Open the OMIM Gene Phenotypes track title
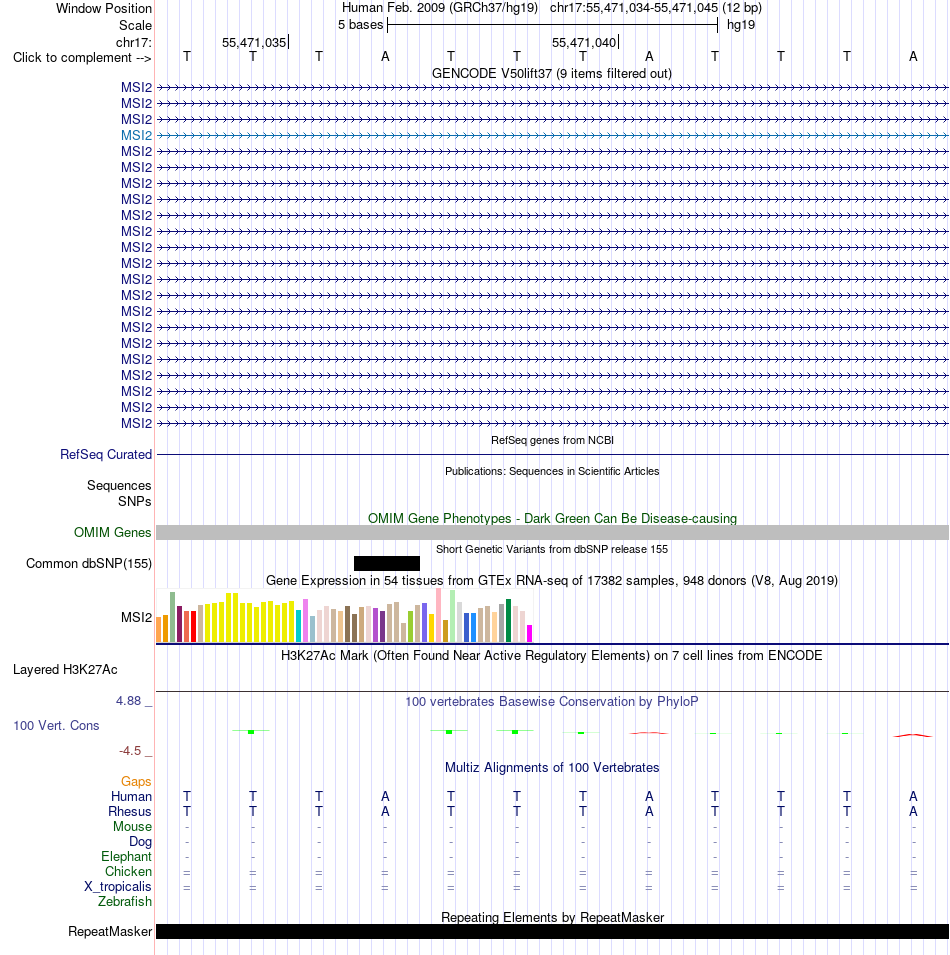This screenshot has width=950, height=955. click(552, 518)
